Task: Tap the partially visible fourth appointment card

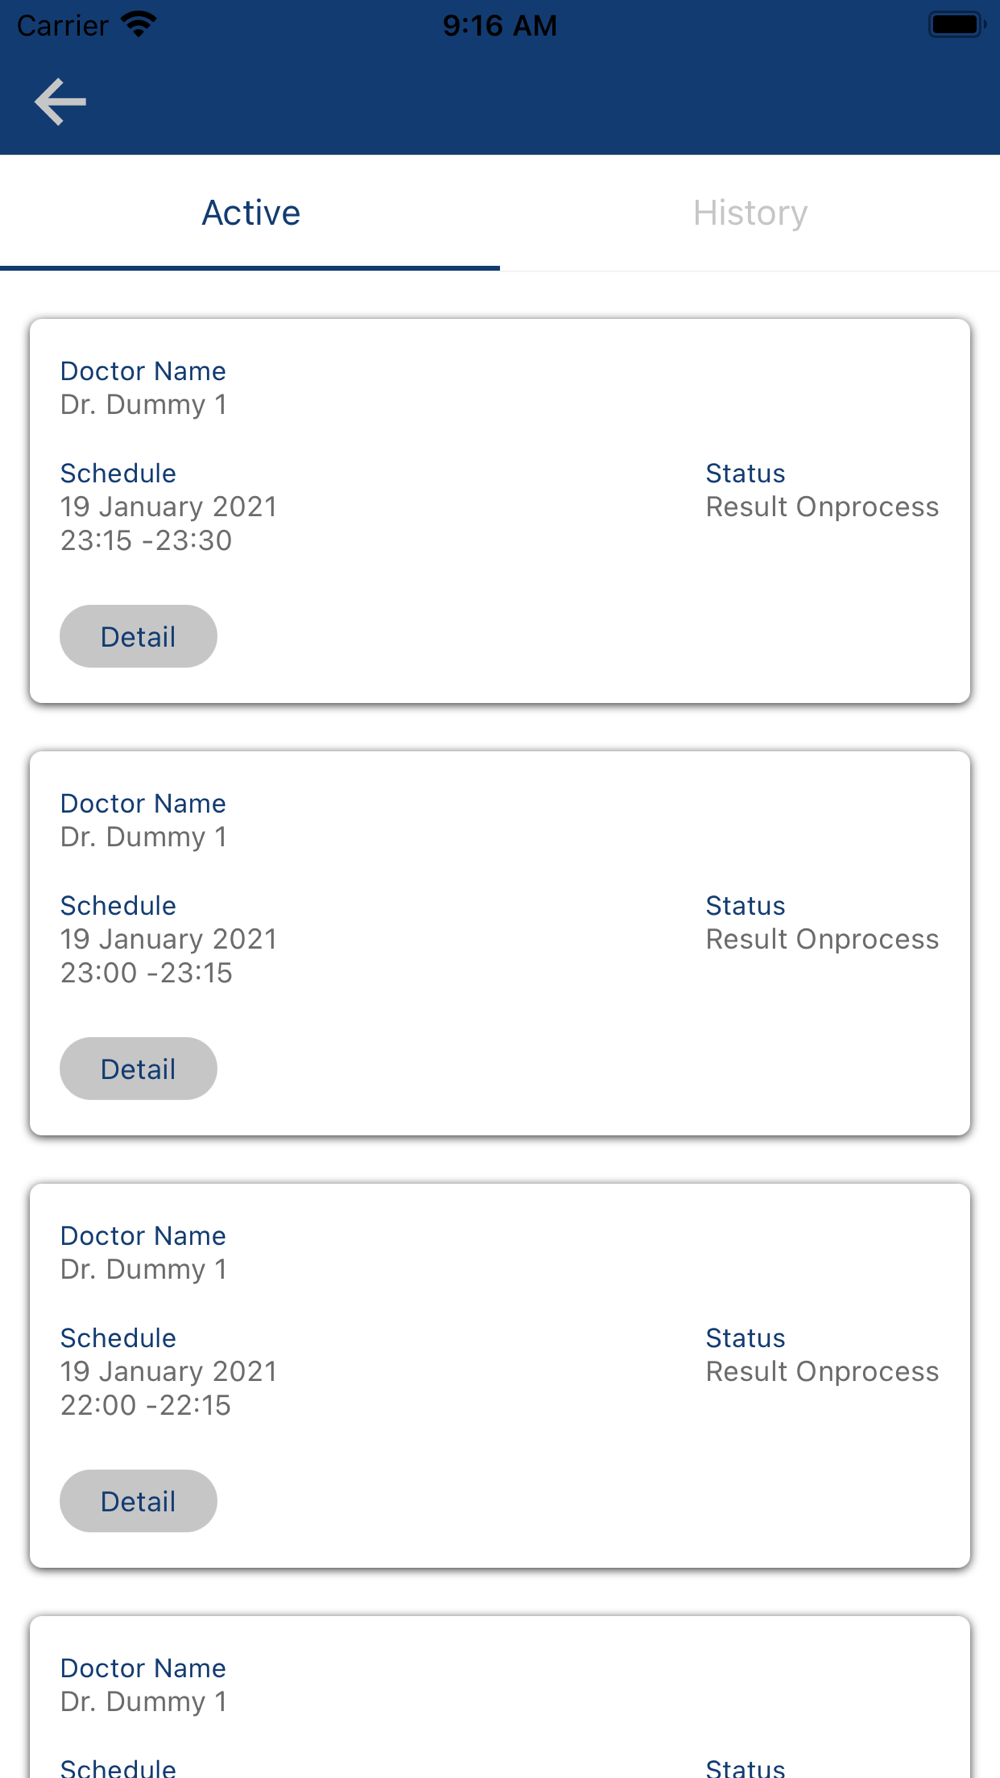Action: click(x=500, y=1697)
